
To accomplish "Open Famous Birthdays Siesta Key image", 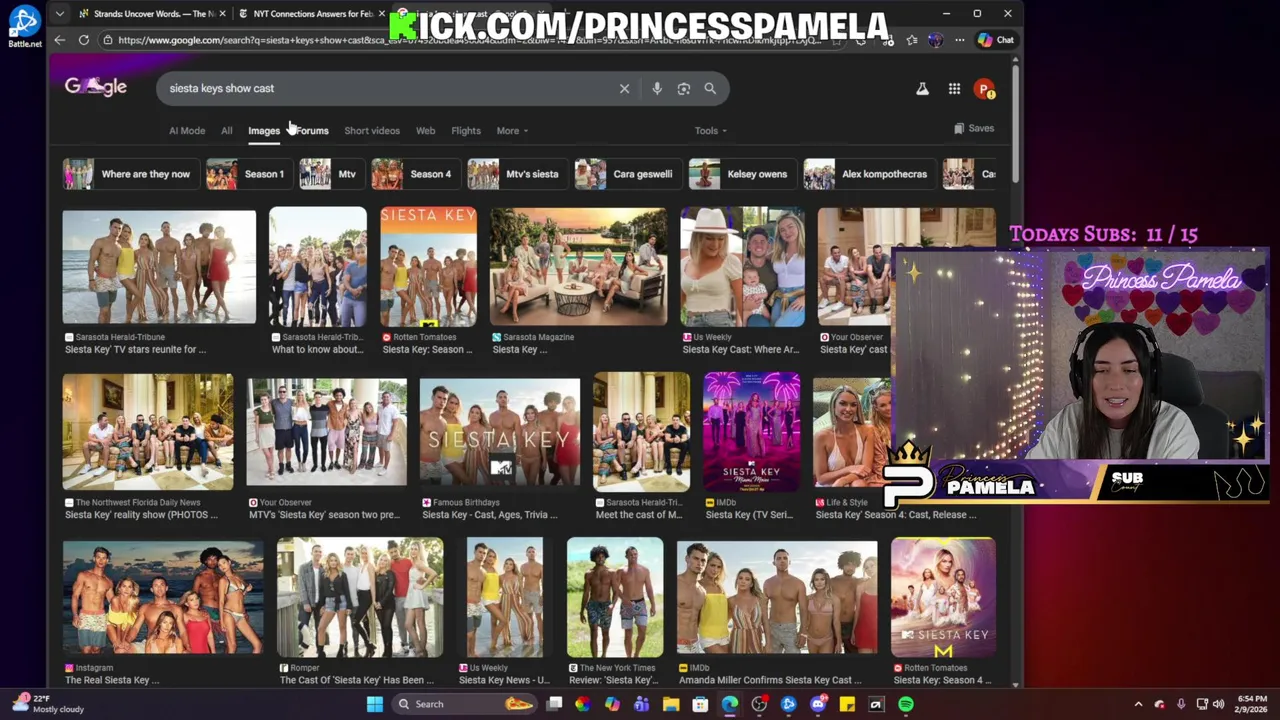I will coord(499,432).
